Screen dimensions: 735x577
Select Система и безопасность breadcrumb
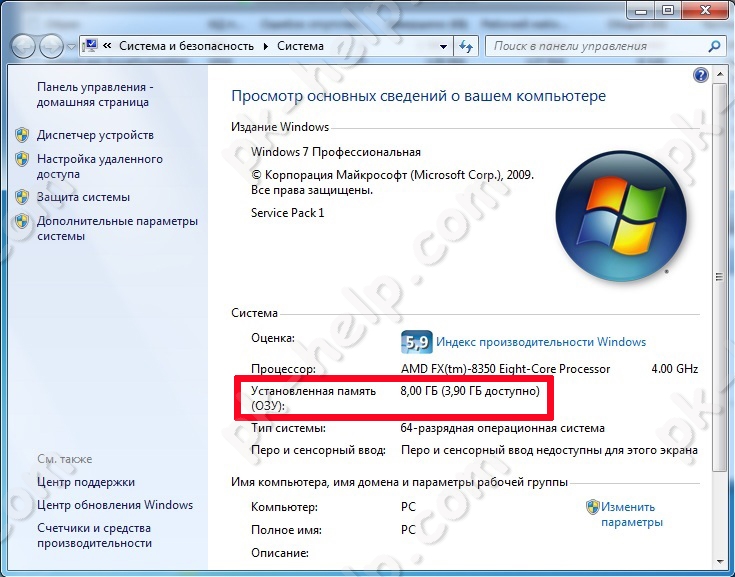pos(186,46)
